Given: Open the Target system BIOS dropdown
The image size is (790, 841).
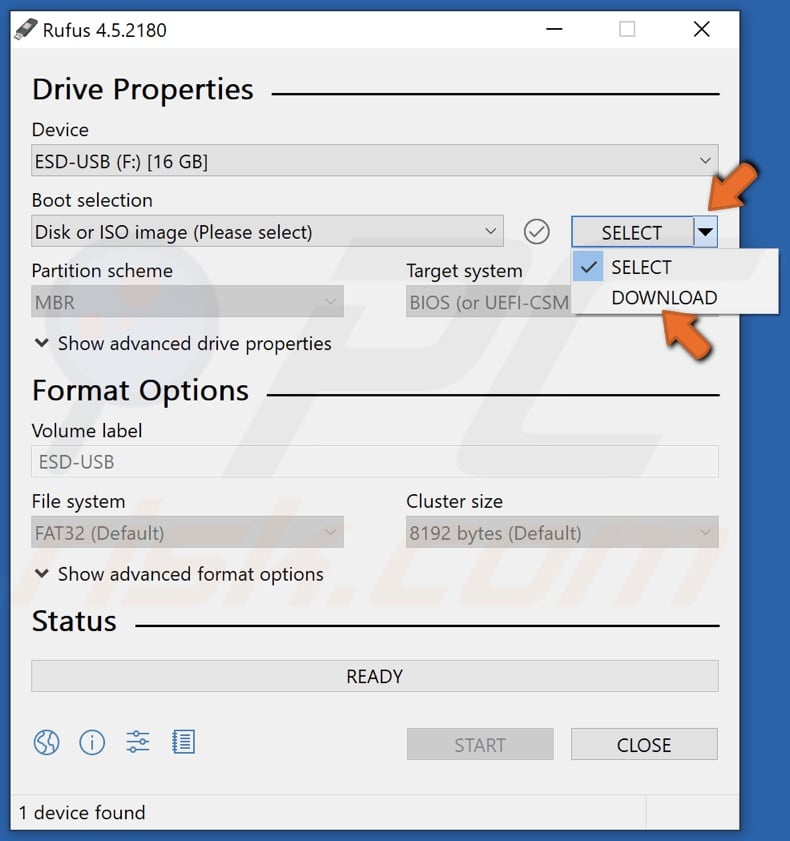Looking at the screenshot, I should click(x=489, y=301).
